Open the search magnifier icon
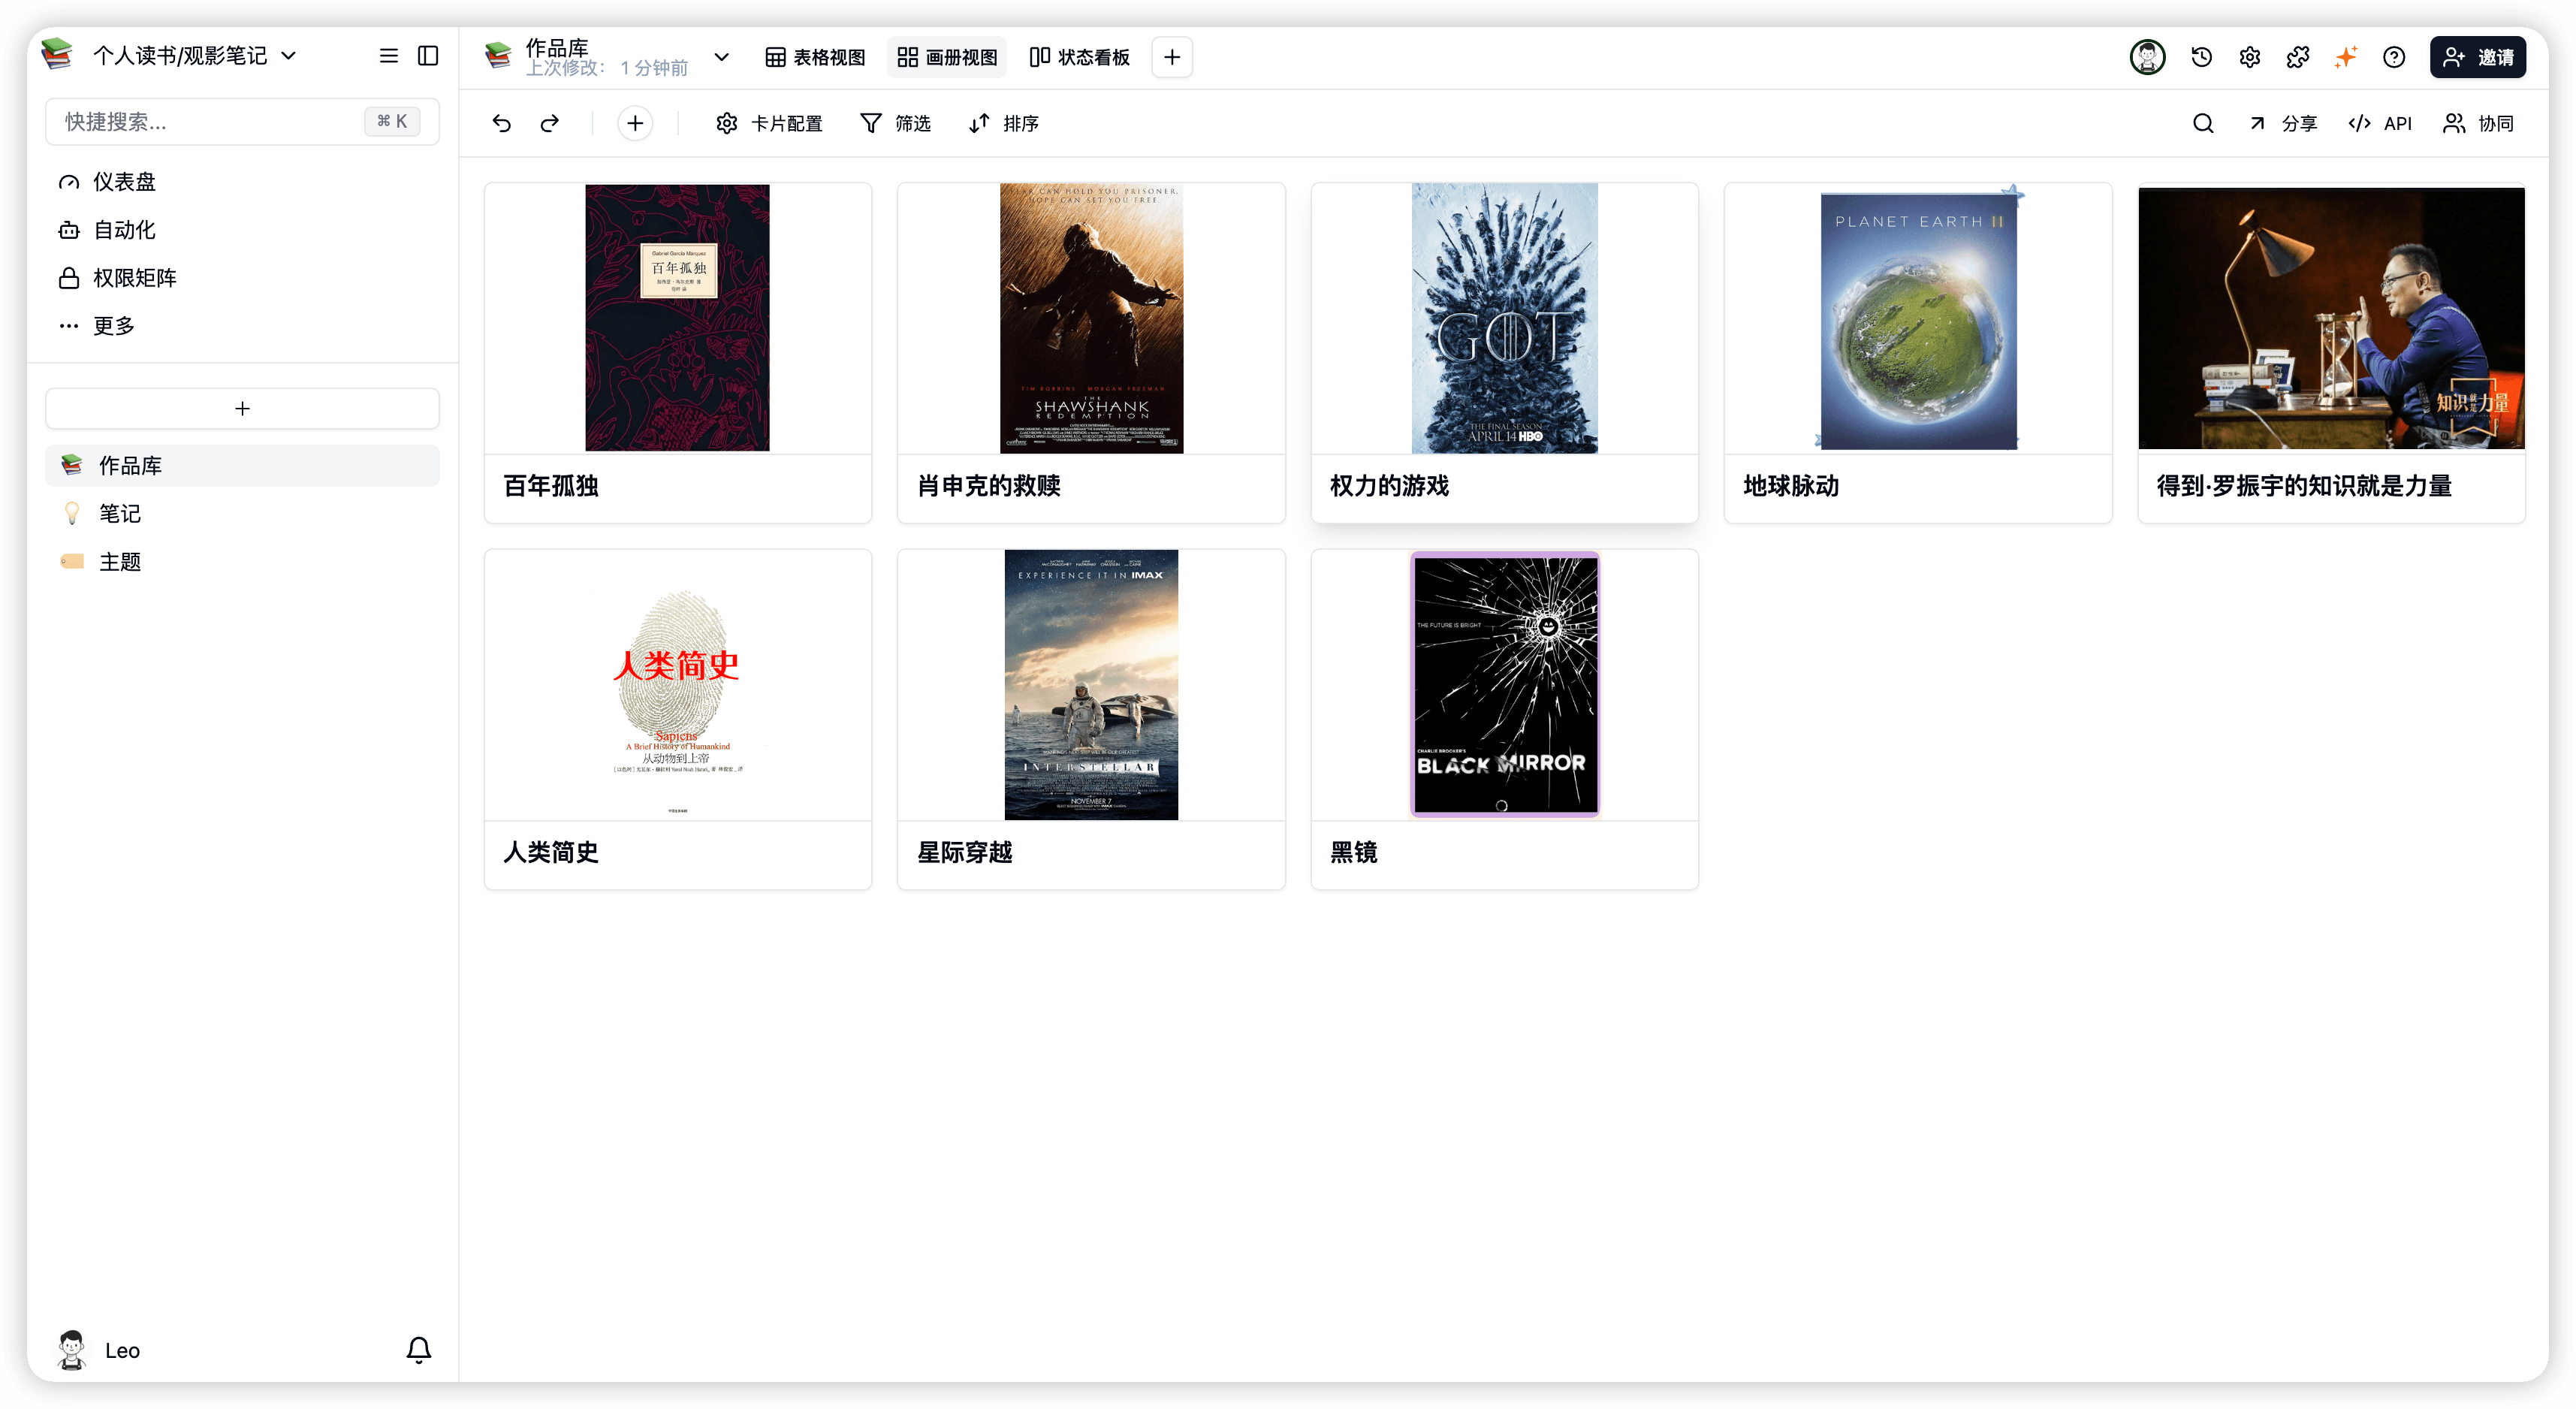The width and height of the screenshot is (2576, 1409). [x=2203, y=123]
